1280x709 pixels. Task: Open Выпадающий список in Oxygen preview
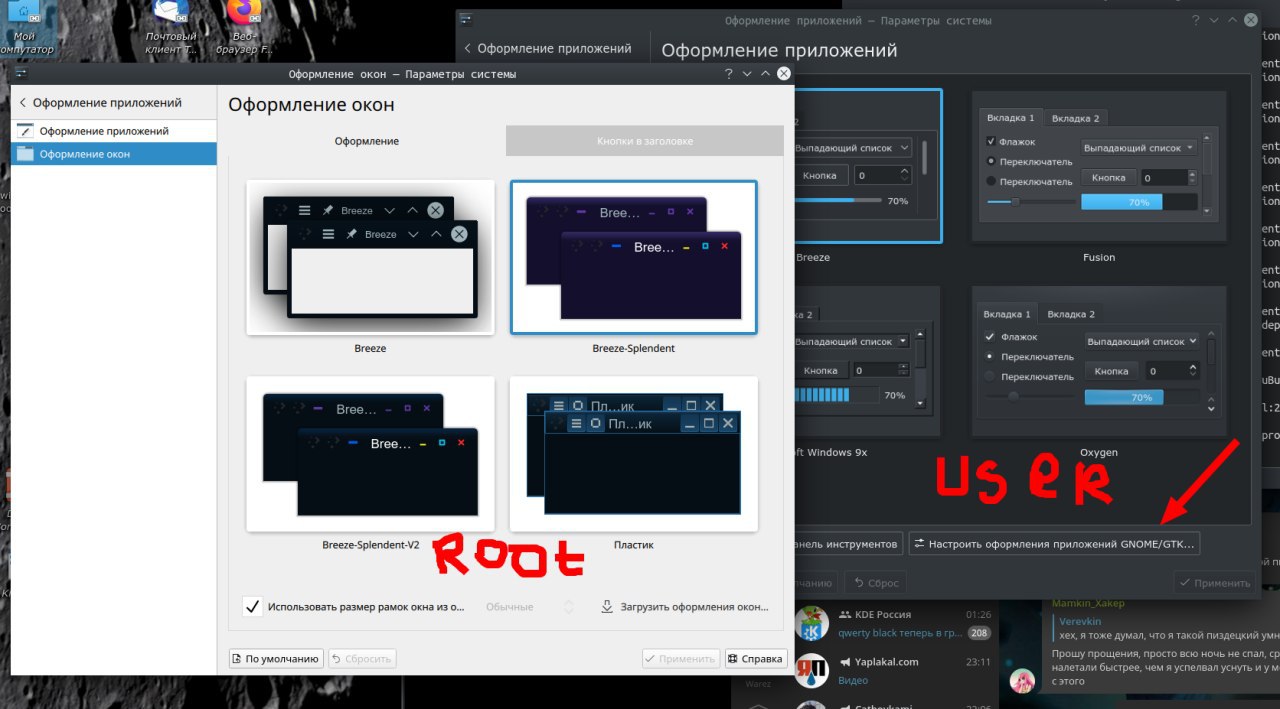[x=1141, y=341]
